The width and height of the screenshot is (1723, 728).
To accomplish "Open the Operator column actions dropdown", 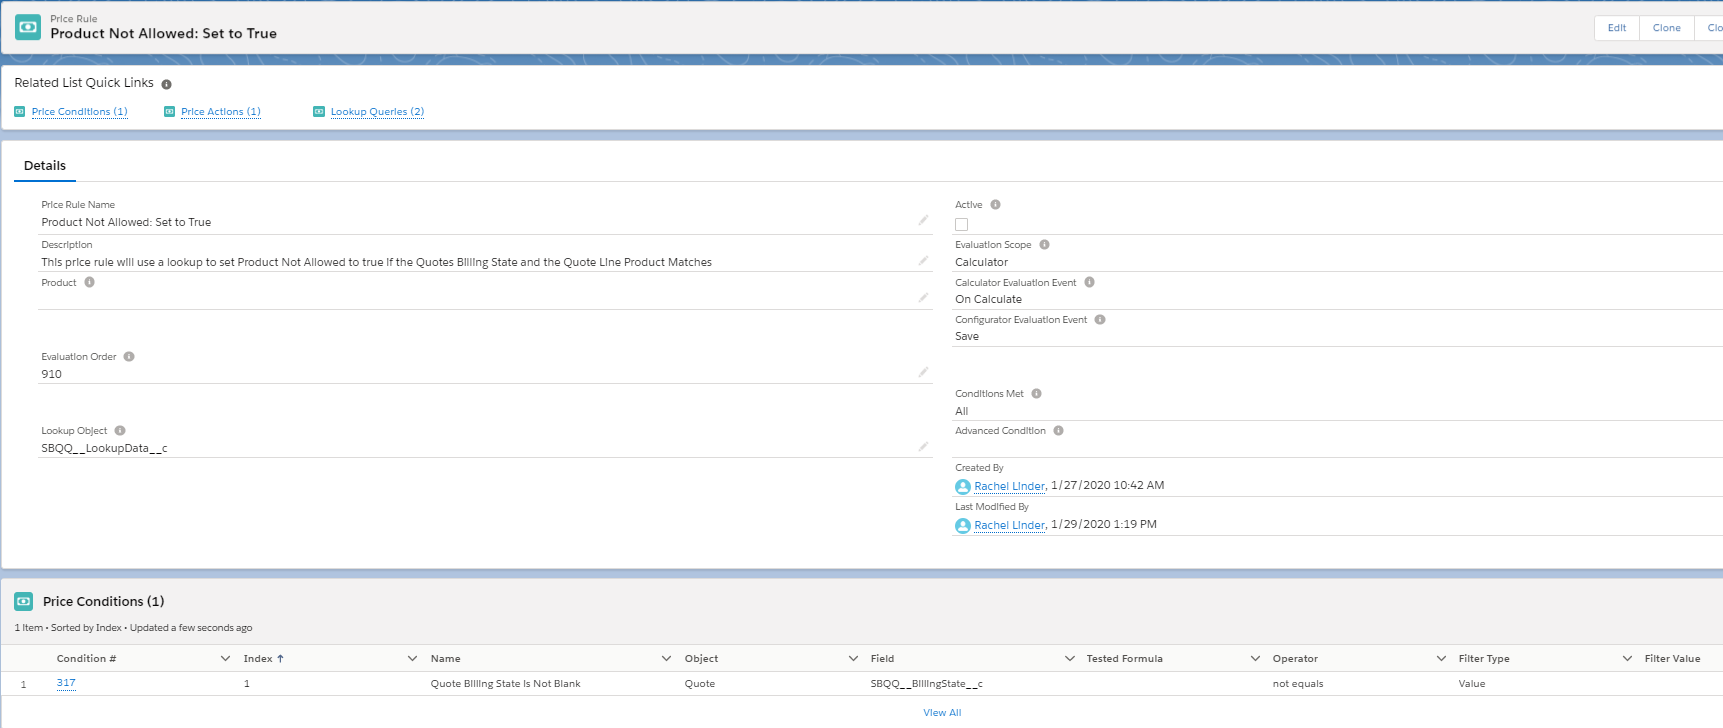I will (1441, 658).
